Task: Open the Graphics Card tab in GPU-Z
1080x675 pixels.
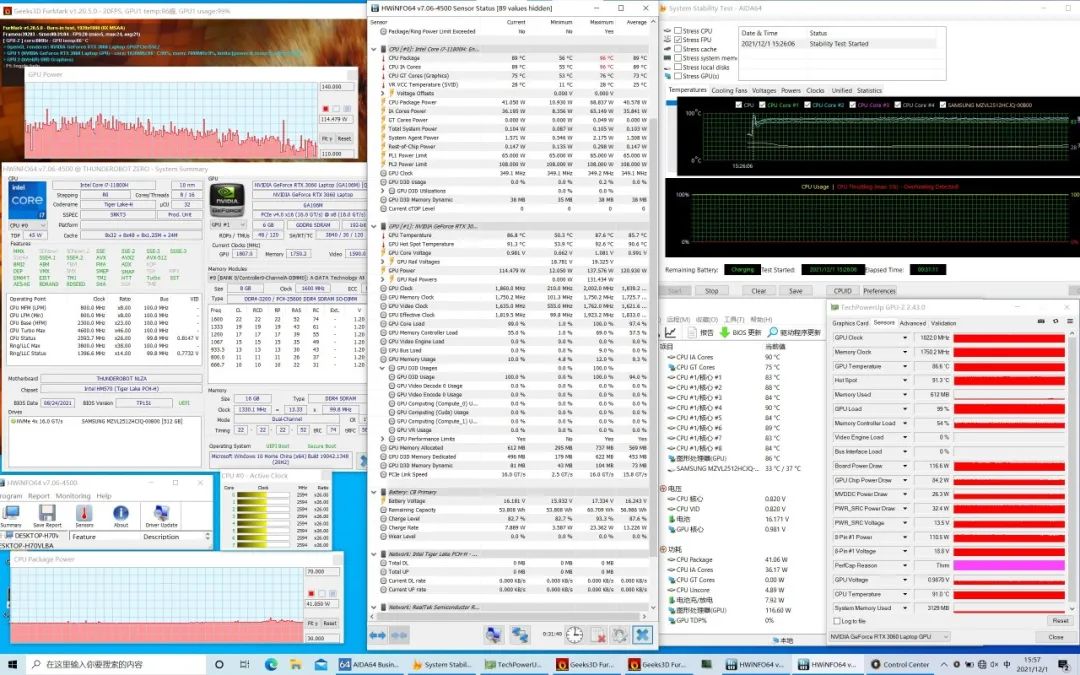Action: pyautogui.click(x=851, y=323)
